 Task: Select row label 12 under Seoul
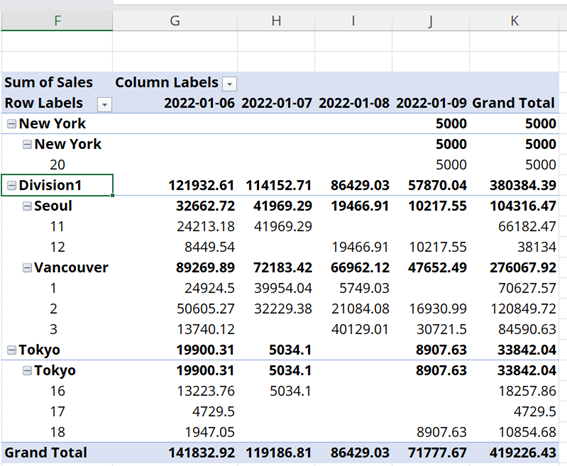57,247
